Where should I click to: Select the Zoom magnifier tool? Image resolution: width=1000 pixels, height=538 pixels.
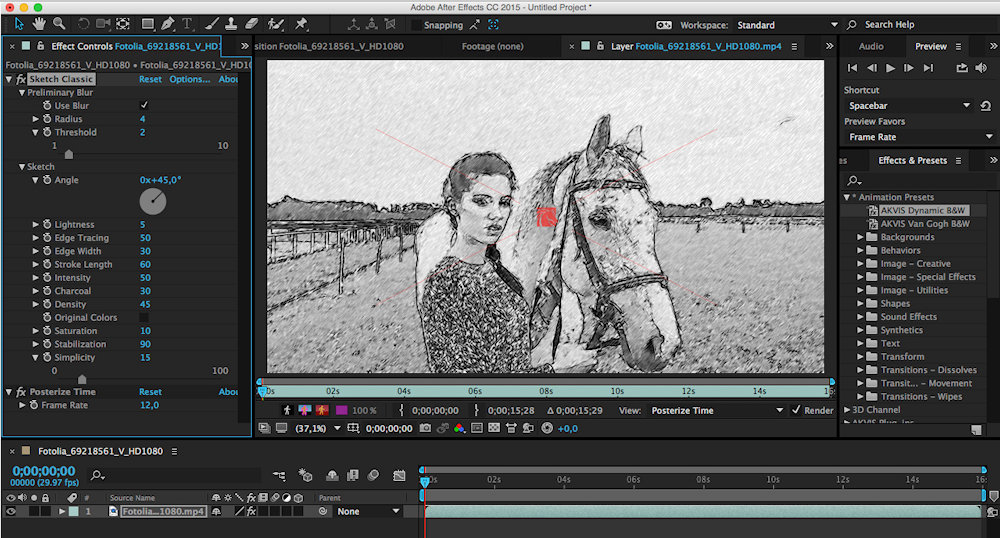coord(60,23)
